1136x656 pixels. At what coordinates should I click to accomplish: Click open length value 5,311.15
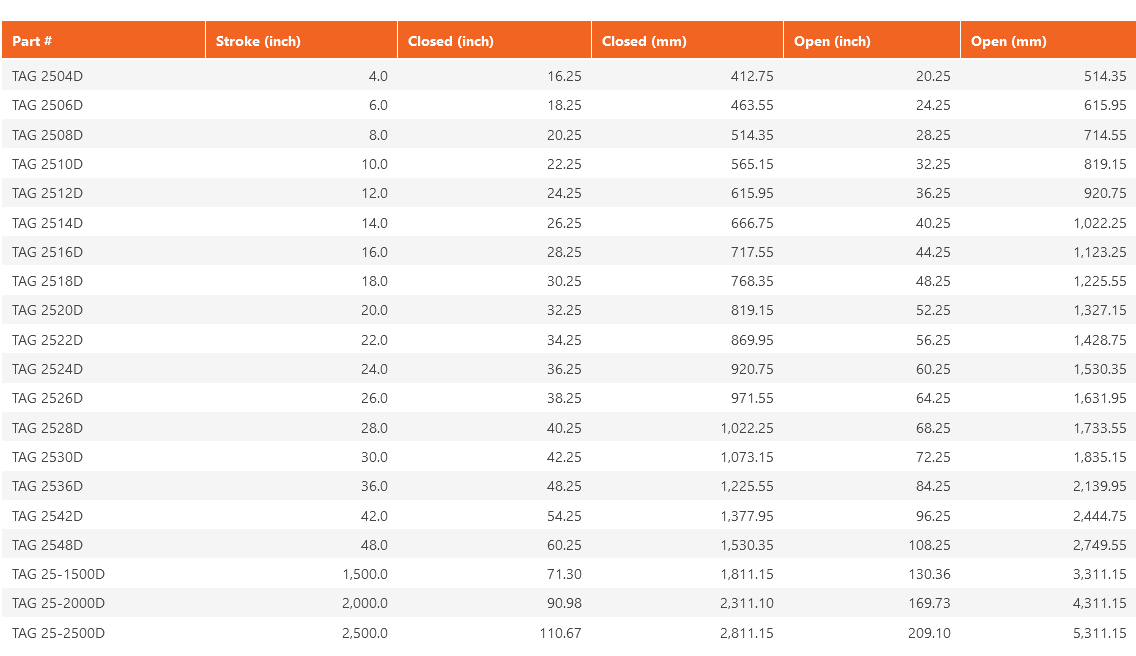(1100, 633)
